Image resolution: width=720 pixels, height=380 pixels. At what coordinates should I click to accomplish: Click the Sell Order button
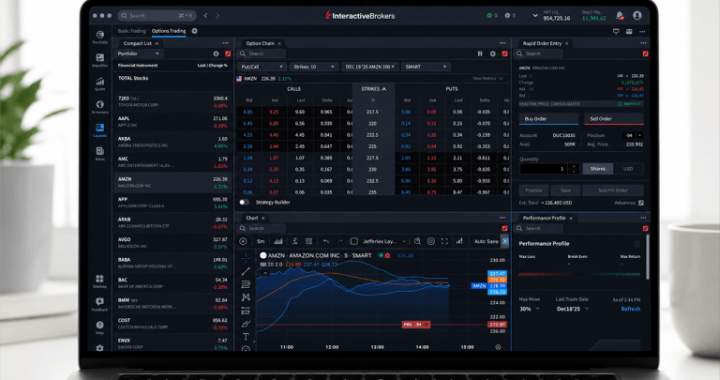point(613,119)
